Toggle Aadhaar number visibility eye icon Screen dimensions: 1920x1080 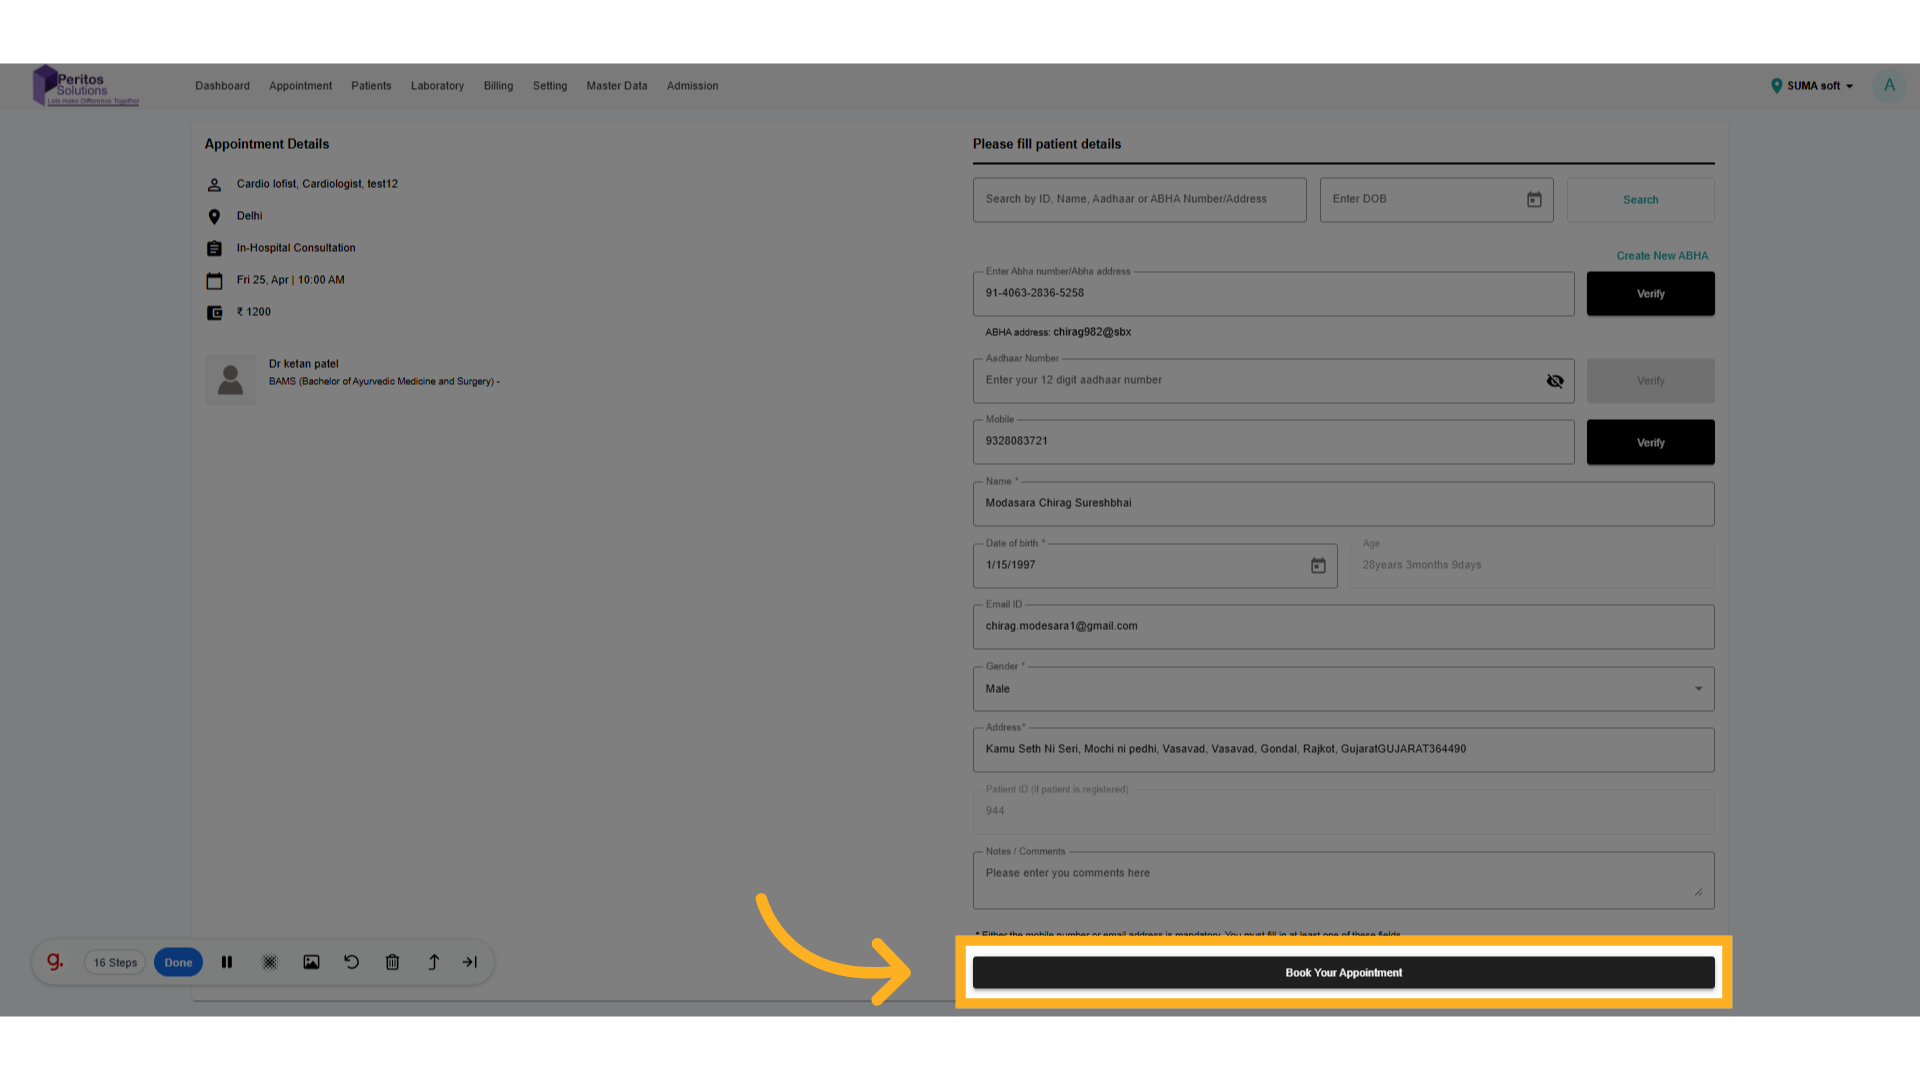click(x=1555, y=381)
